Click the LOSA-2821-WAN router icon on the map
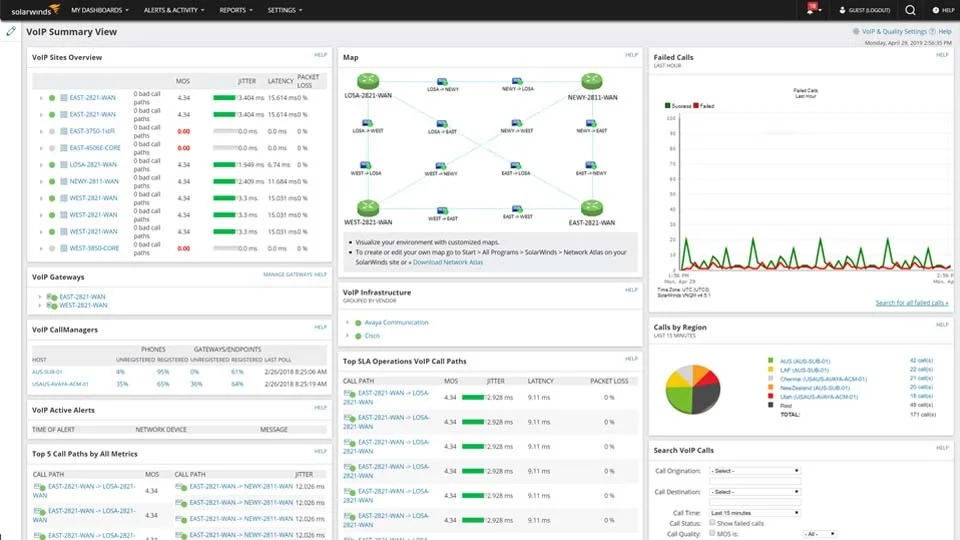The image size is (960, 540). tap(369, 81)
